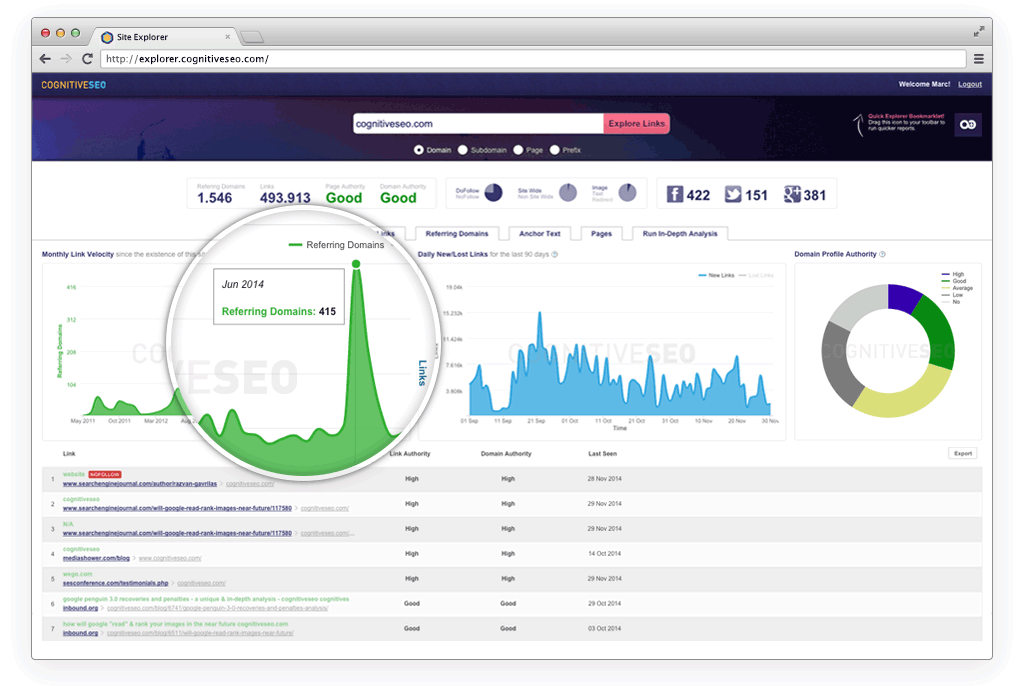Screen dimensions: 1024x686
Task: Select the Page radio option
Action: point(518,150)
